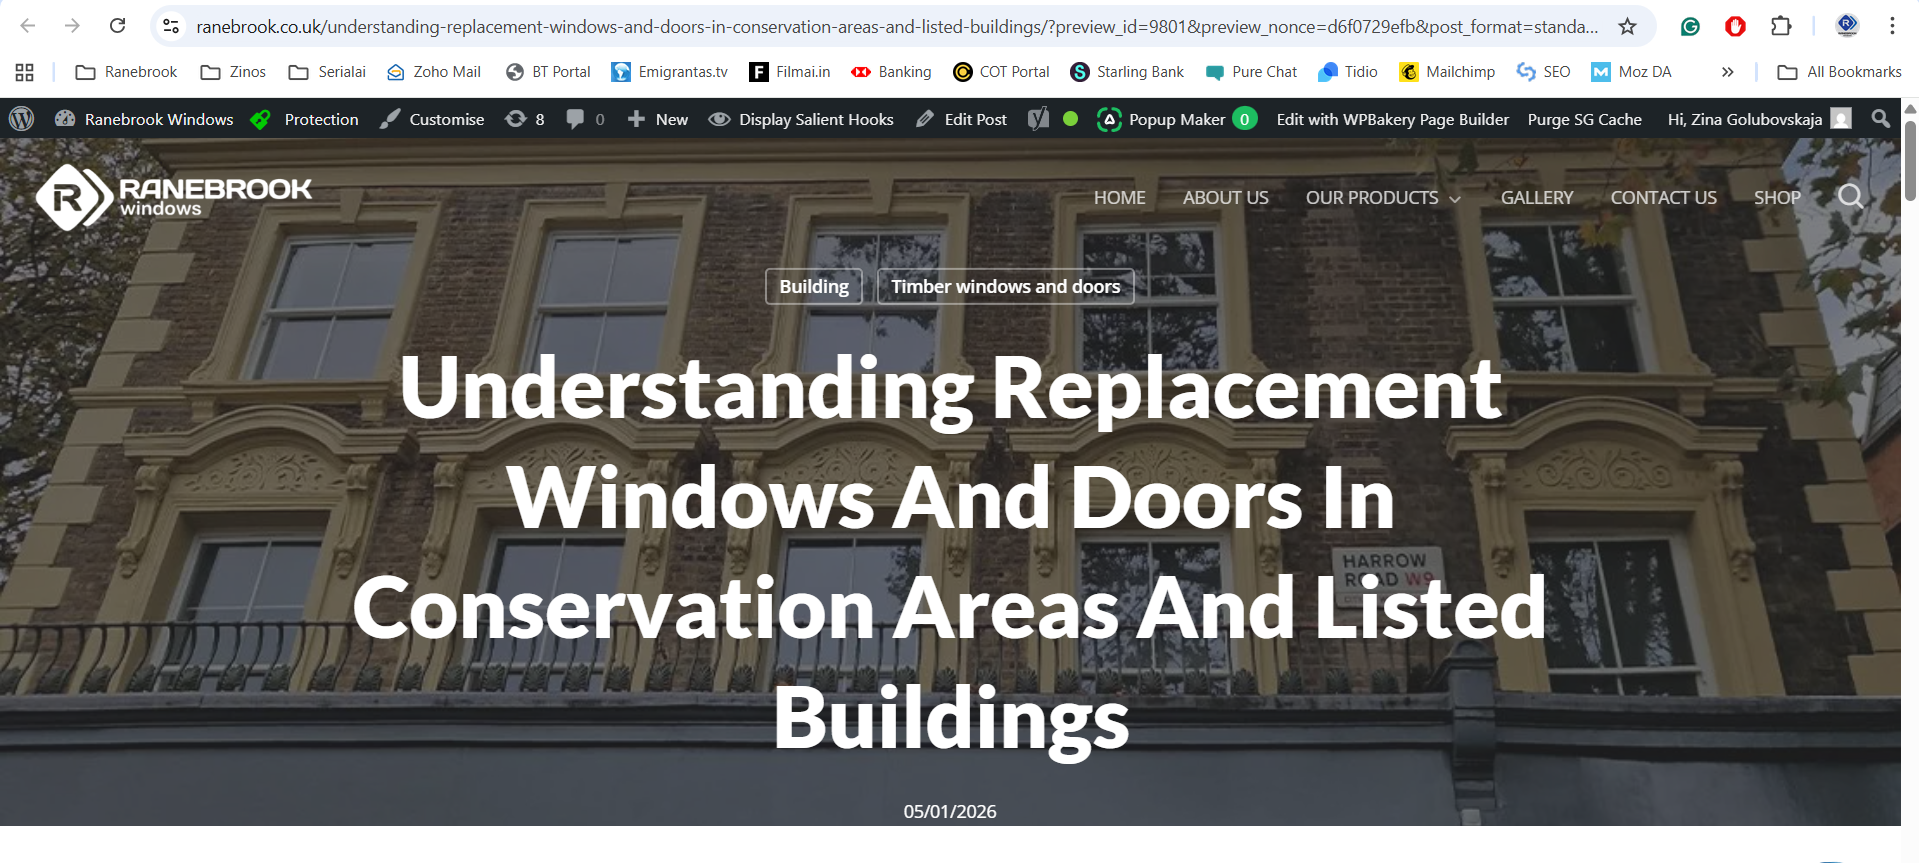Image resolution: width=1919 pixels, height=863 pixels.
Task: Expand the Our Products dropdown menu
Action: (x=1382, y=198)
